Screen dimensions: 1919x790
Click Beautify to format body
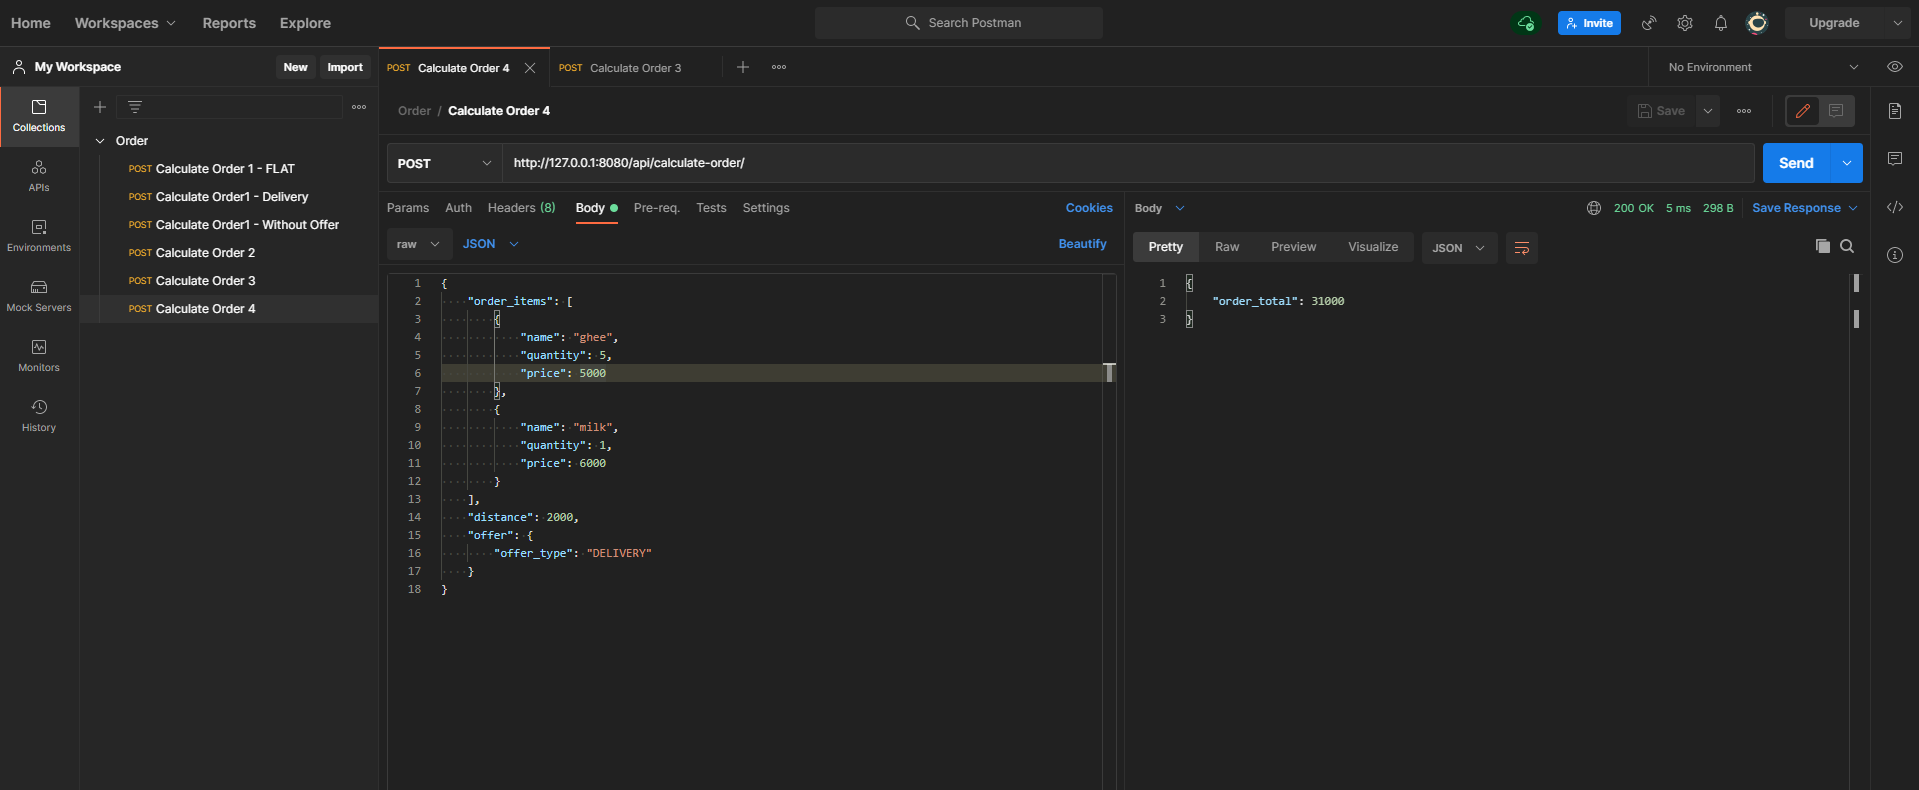click(1082, 244)
